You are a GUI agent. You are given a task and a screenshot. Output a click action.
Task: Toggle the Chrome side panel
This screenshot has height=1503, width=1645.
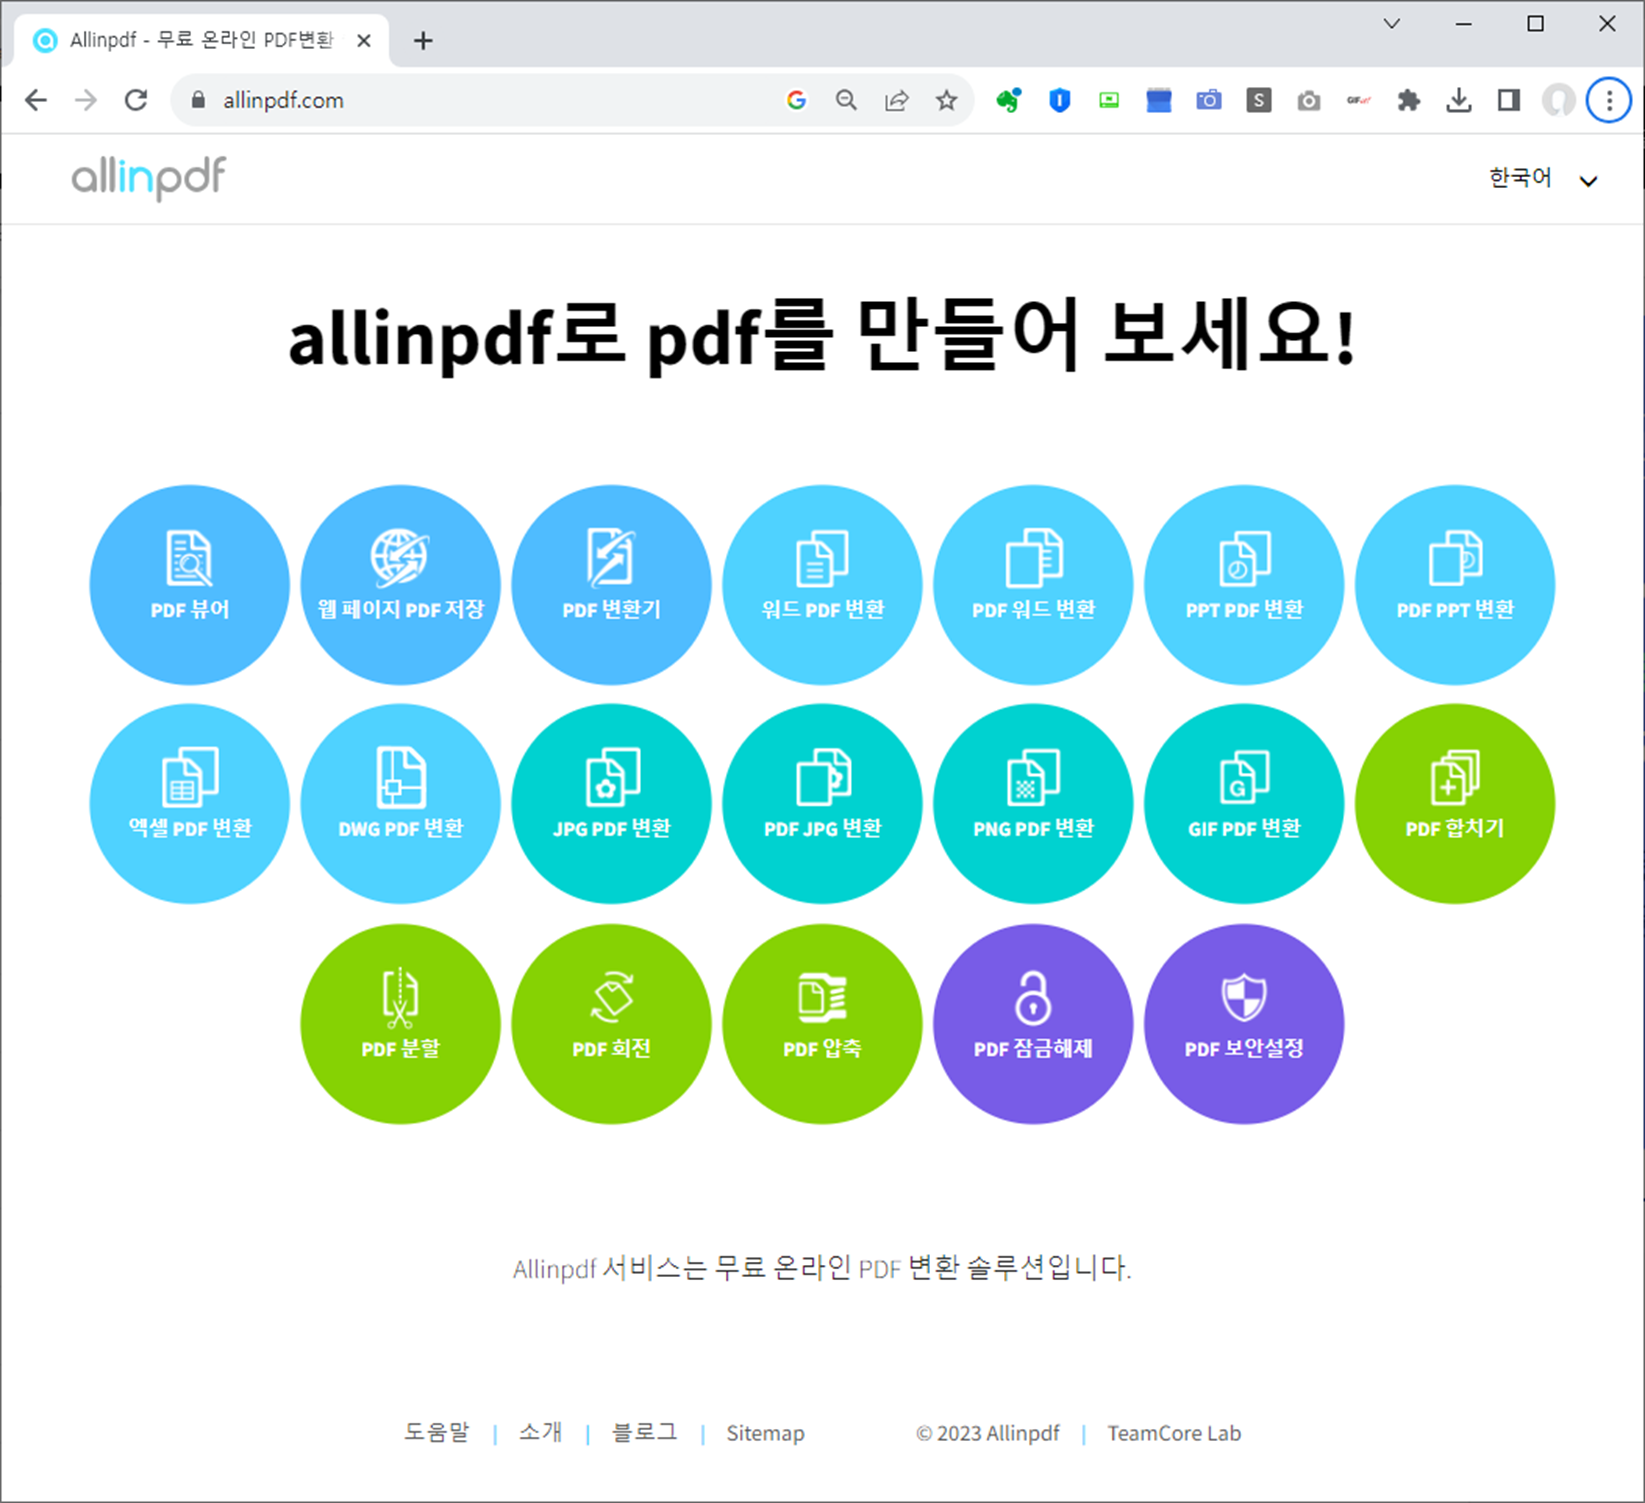coord(1509,100)
